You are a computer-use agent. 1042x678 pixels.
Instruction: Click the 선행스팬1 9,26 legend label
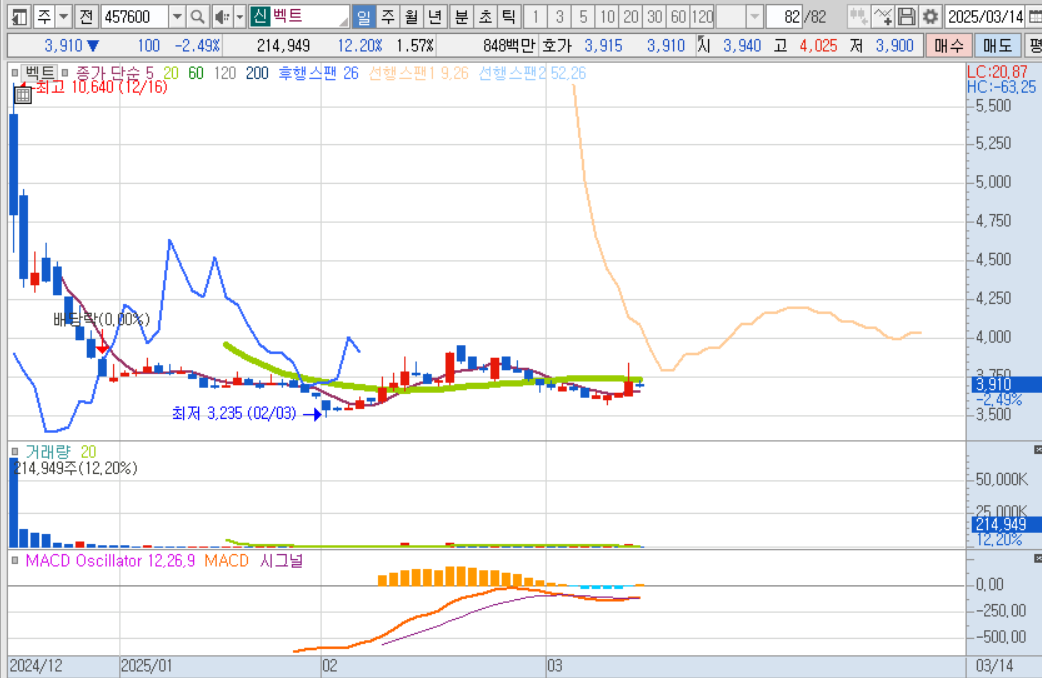(x=419, y=73)
